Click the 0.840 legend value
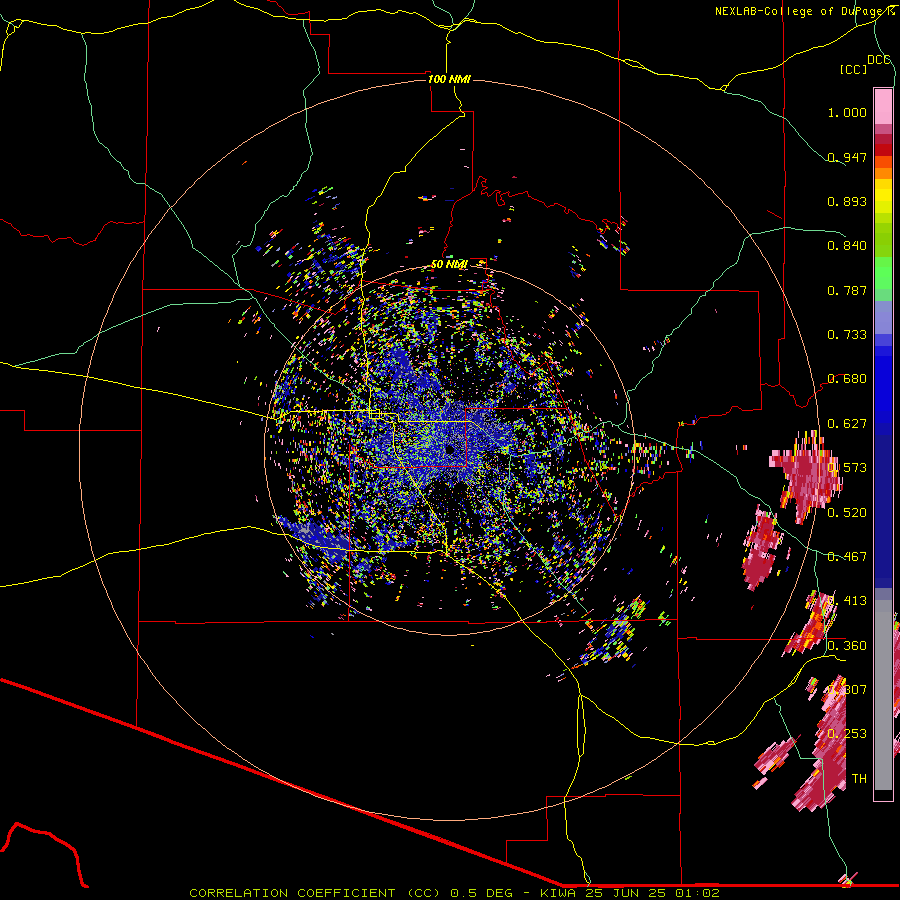 (847, 246)
